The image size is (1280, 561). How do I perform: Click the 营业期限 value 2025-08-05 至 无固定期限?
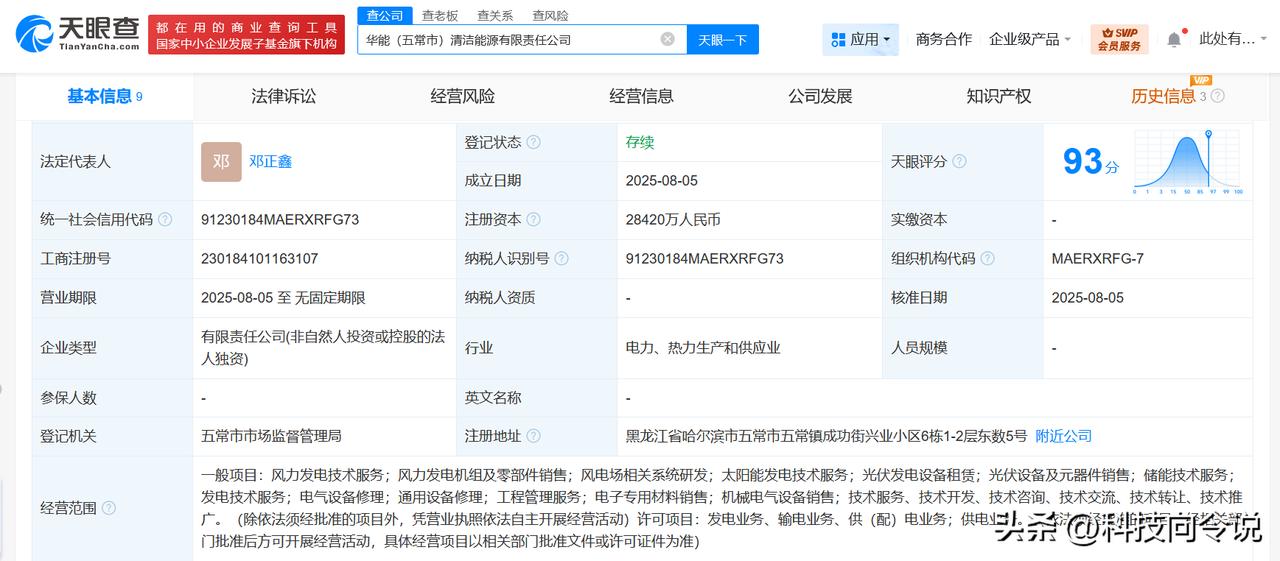click(283, 297)
